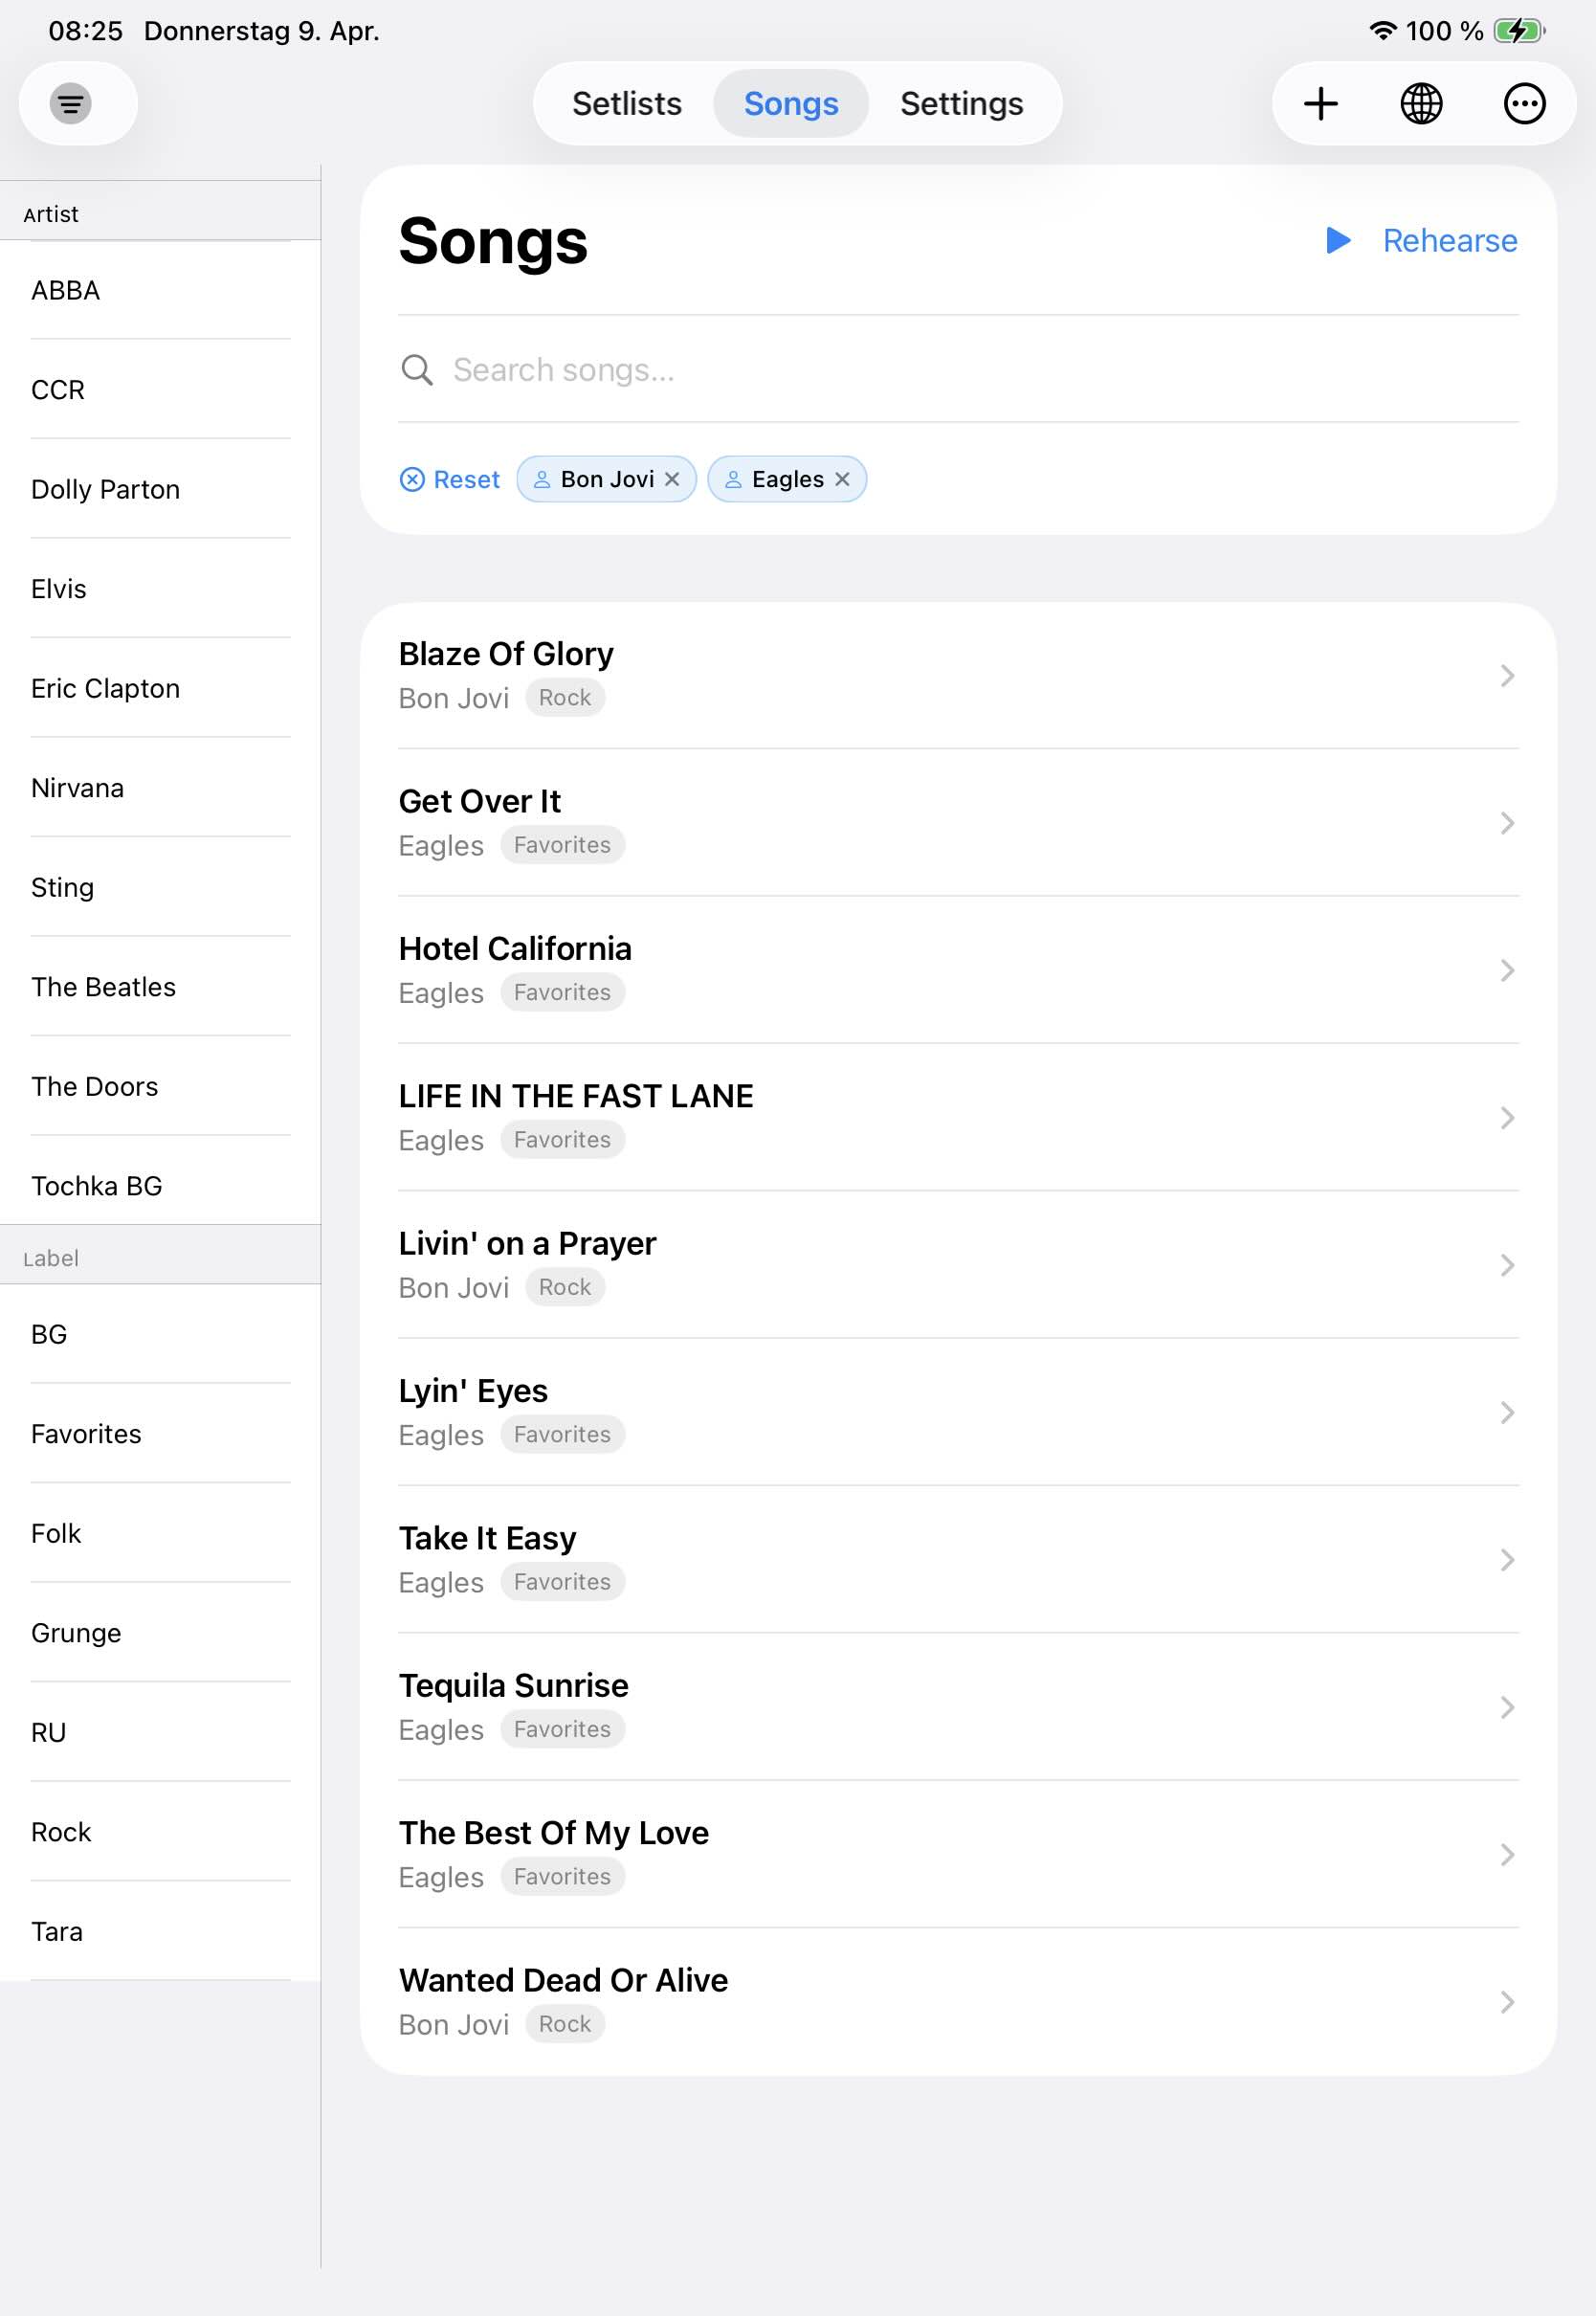Filter by artist The Beatles
The width and height of the screenshot is (1596, 2316).
(160, 986)
